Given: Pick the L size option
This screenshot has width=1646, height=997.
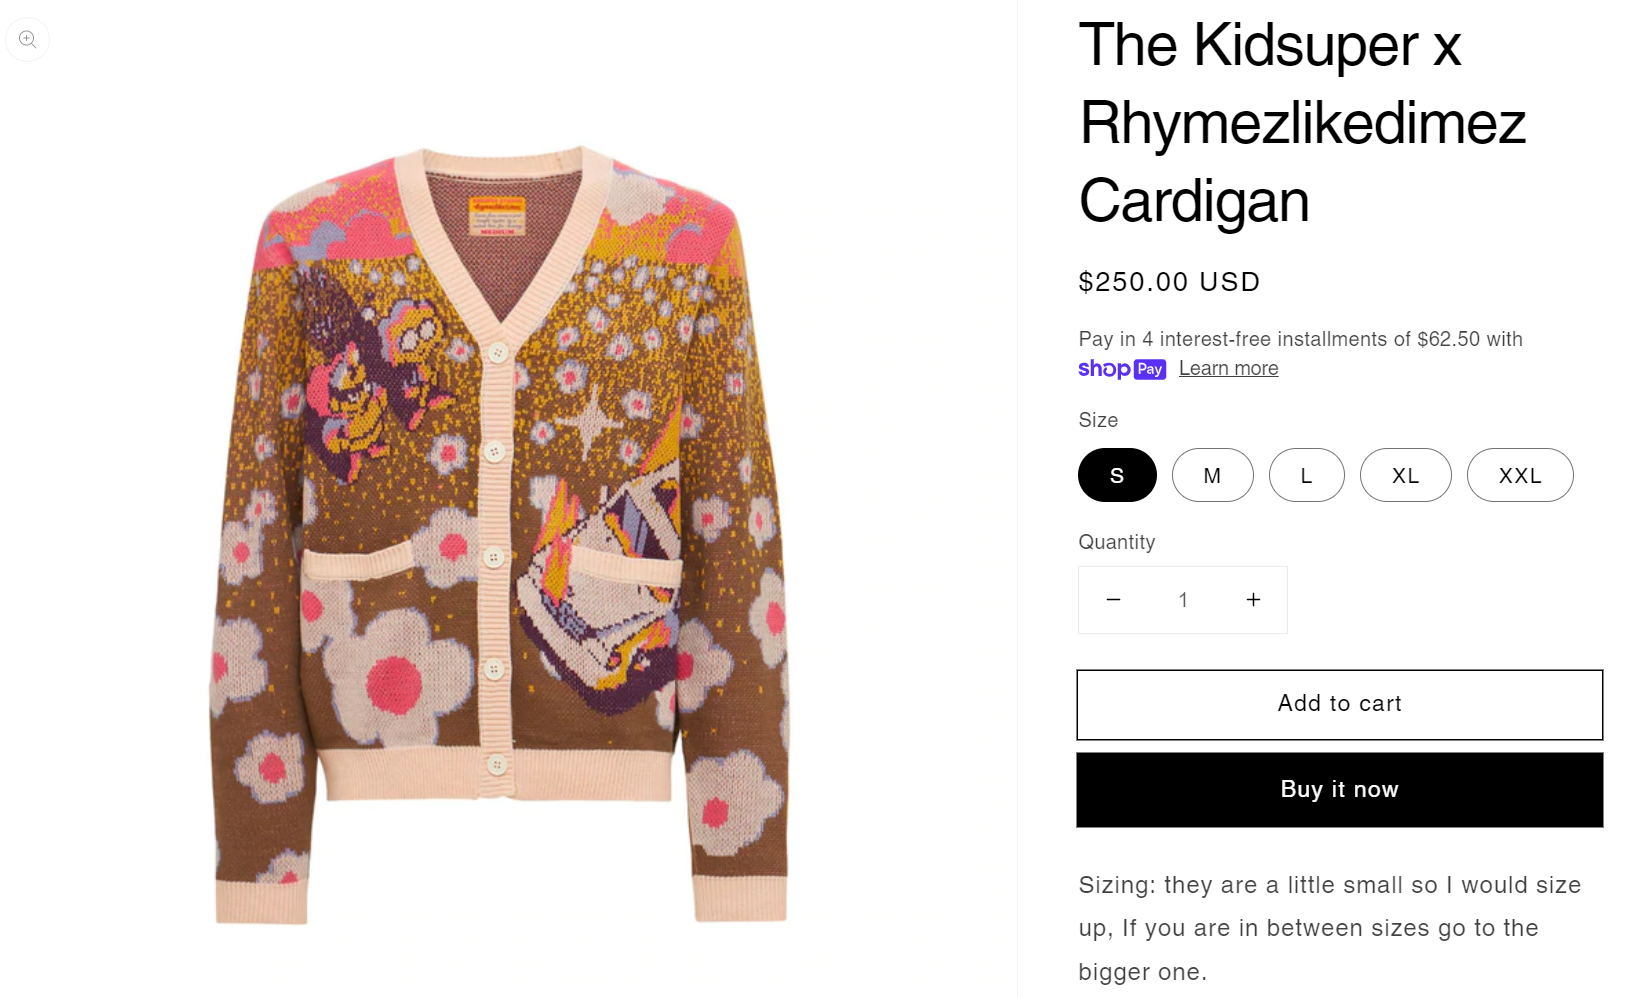Looking at the screenshot, I should click(1306, 476).
